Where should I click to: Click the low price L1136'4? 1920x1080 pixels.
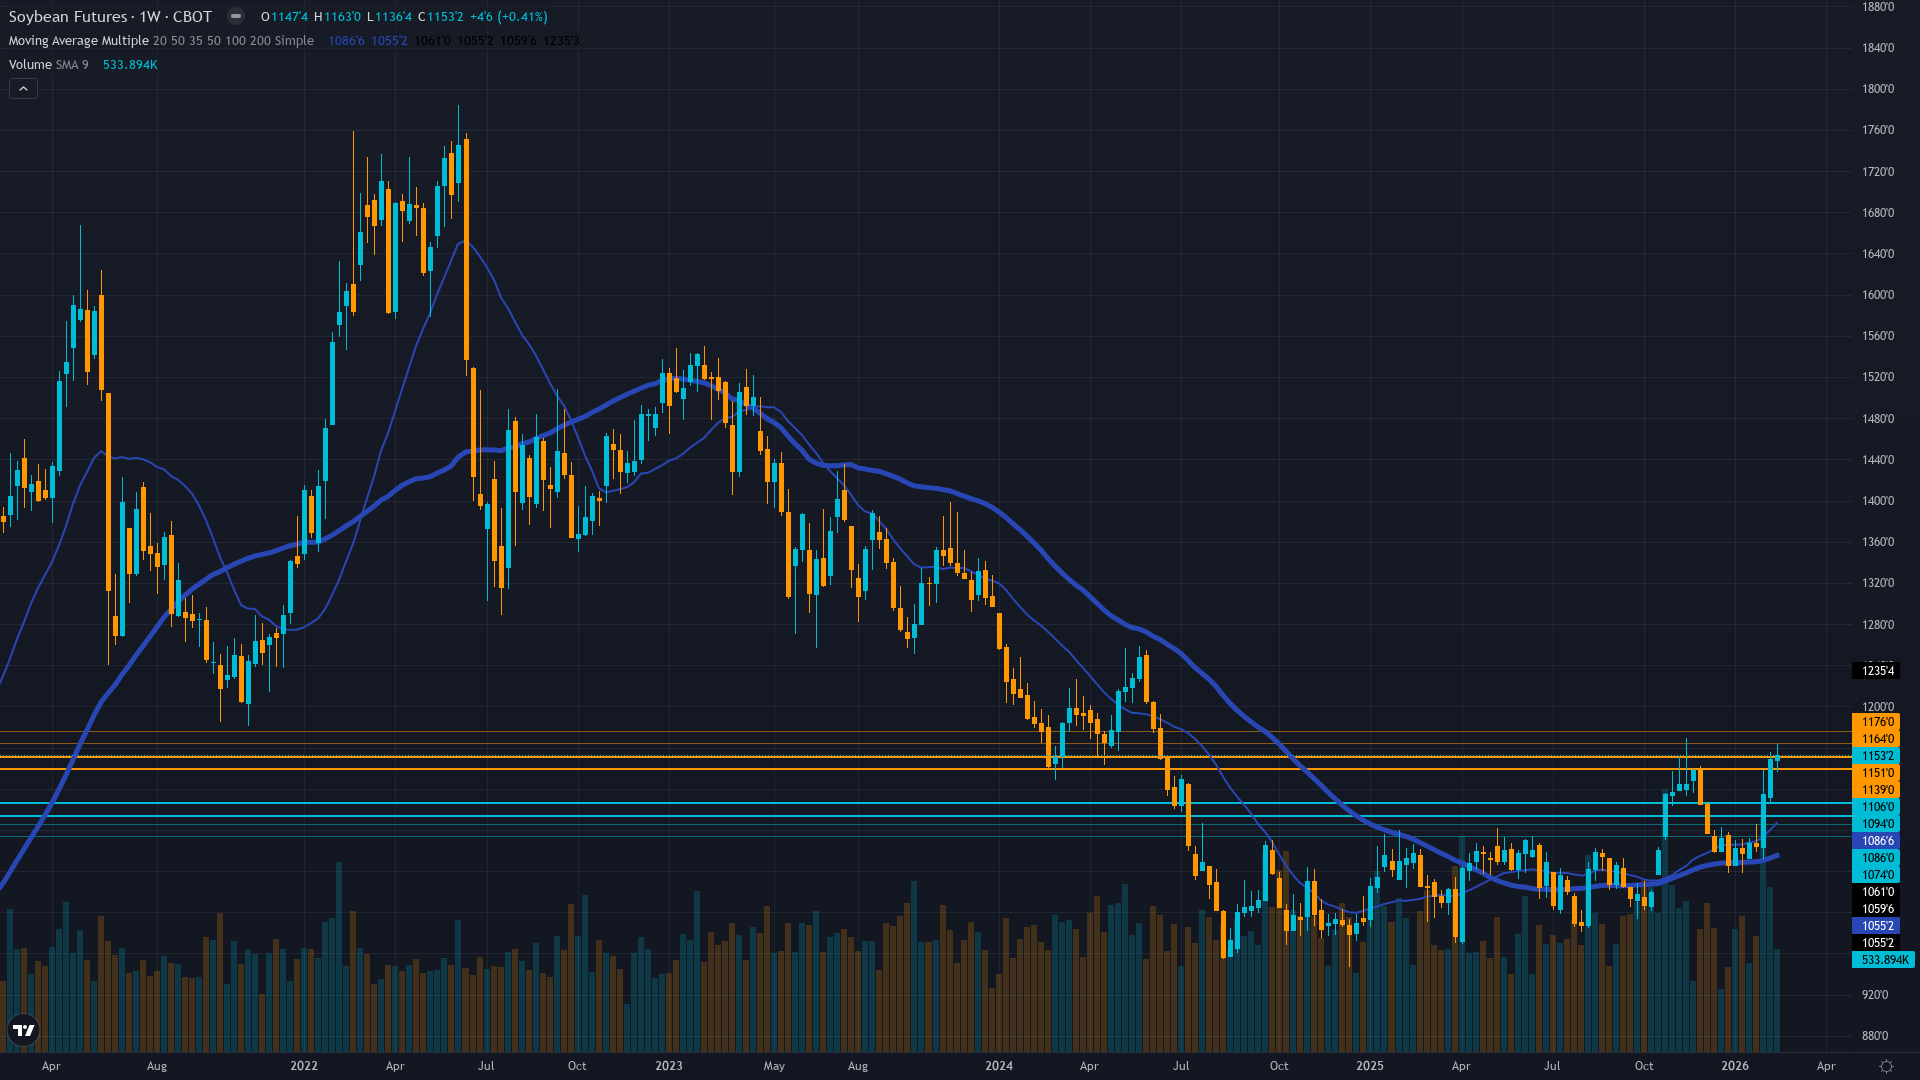[389, 17]
